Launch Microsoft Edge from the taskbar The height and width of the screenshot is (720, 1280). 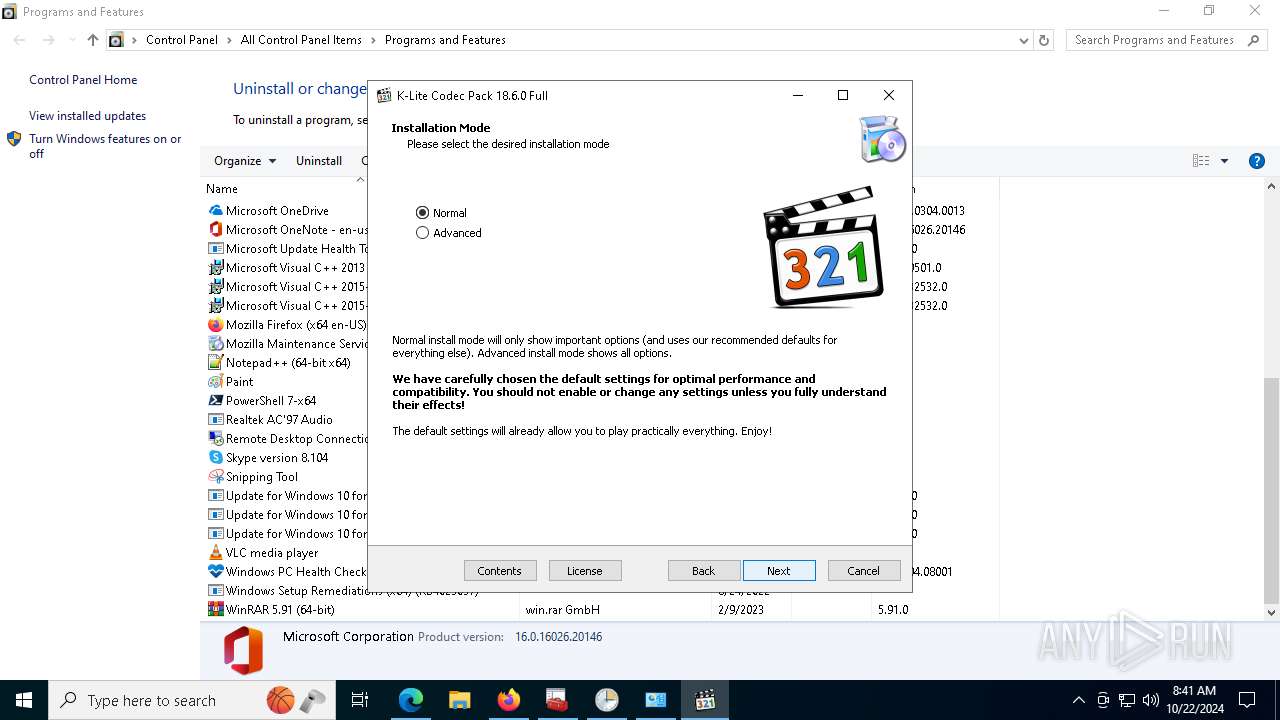(411, 700)
